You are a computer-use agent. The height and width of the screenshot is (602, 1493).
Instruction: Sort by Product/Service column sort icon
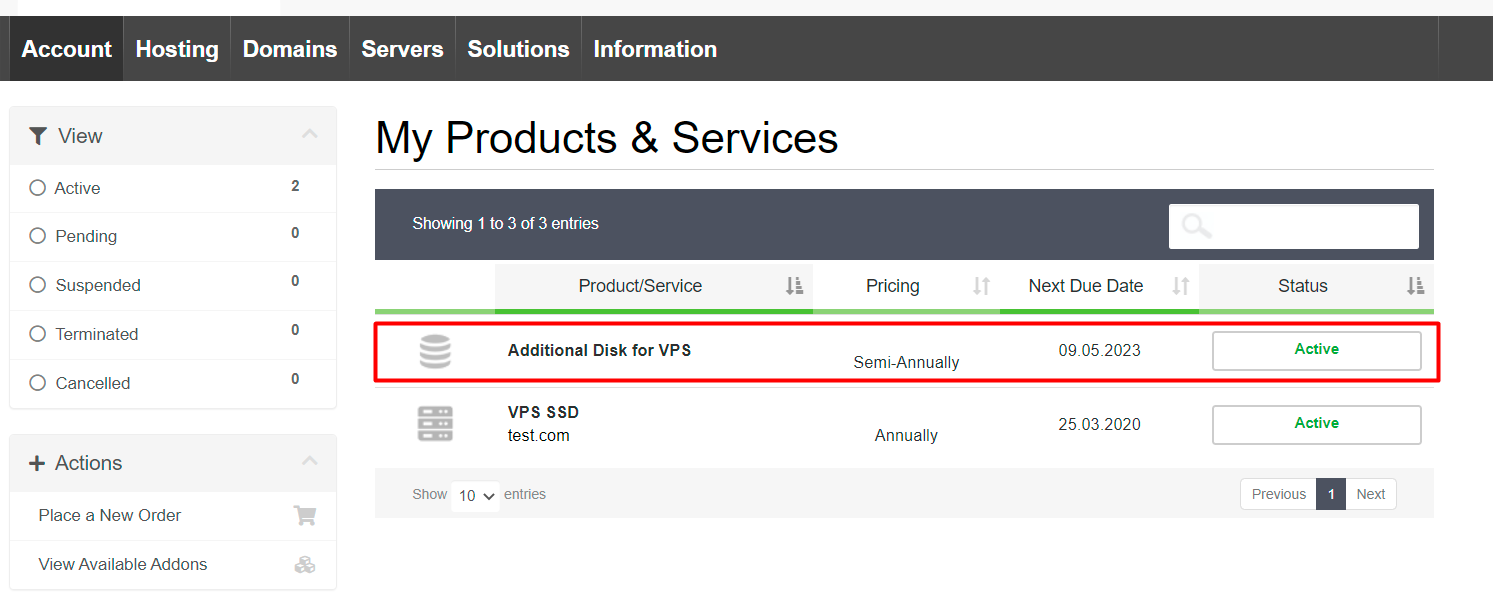(794, 286)
